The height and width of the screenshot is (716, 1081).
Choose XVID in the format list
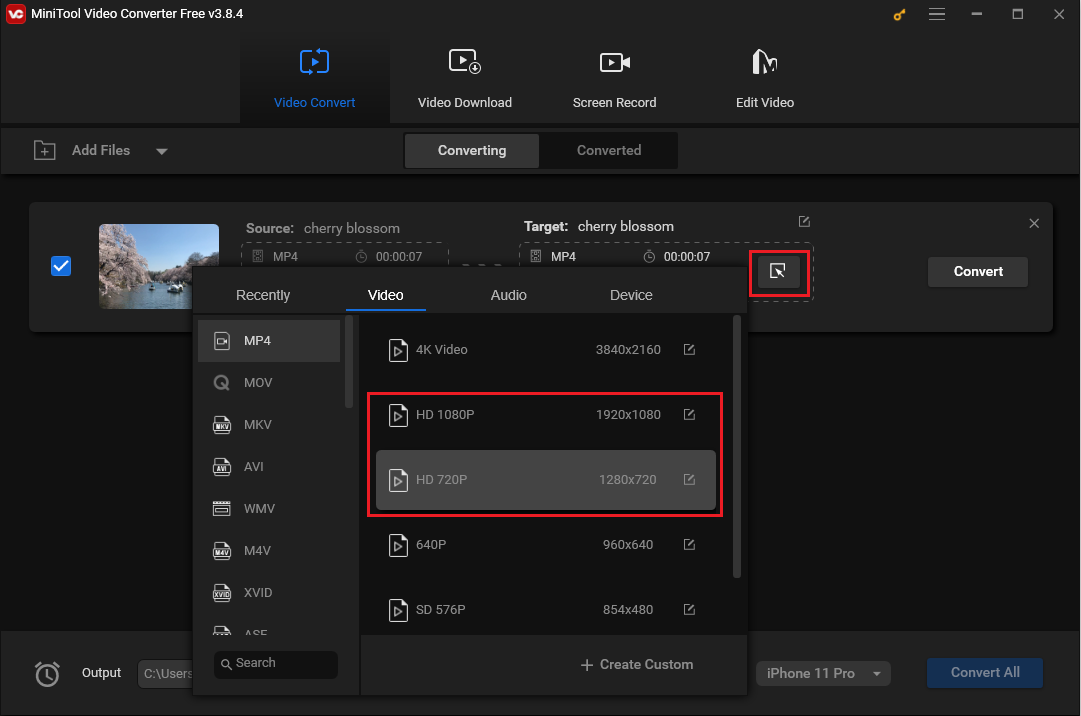click(269, 593)
